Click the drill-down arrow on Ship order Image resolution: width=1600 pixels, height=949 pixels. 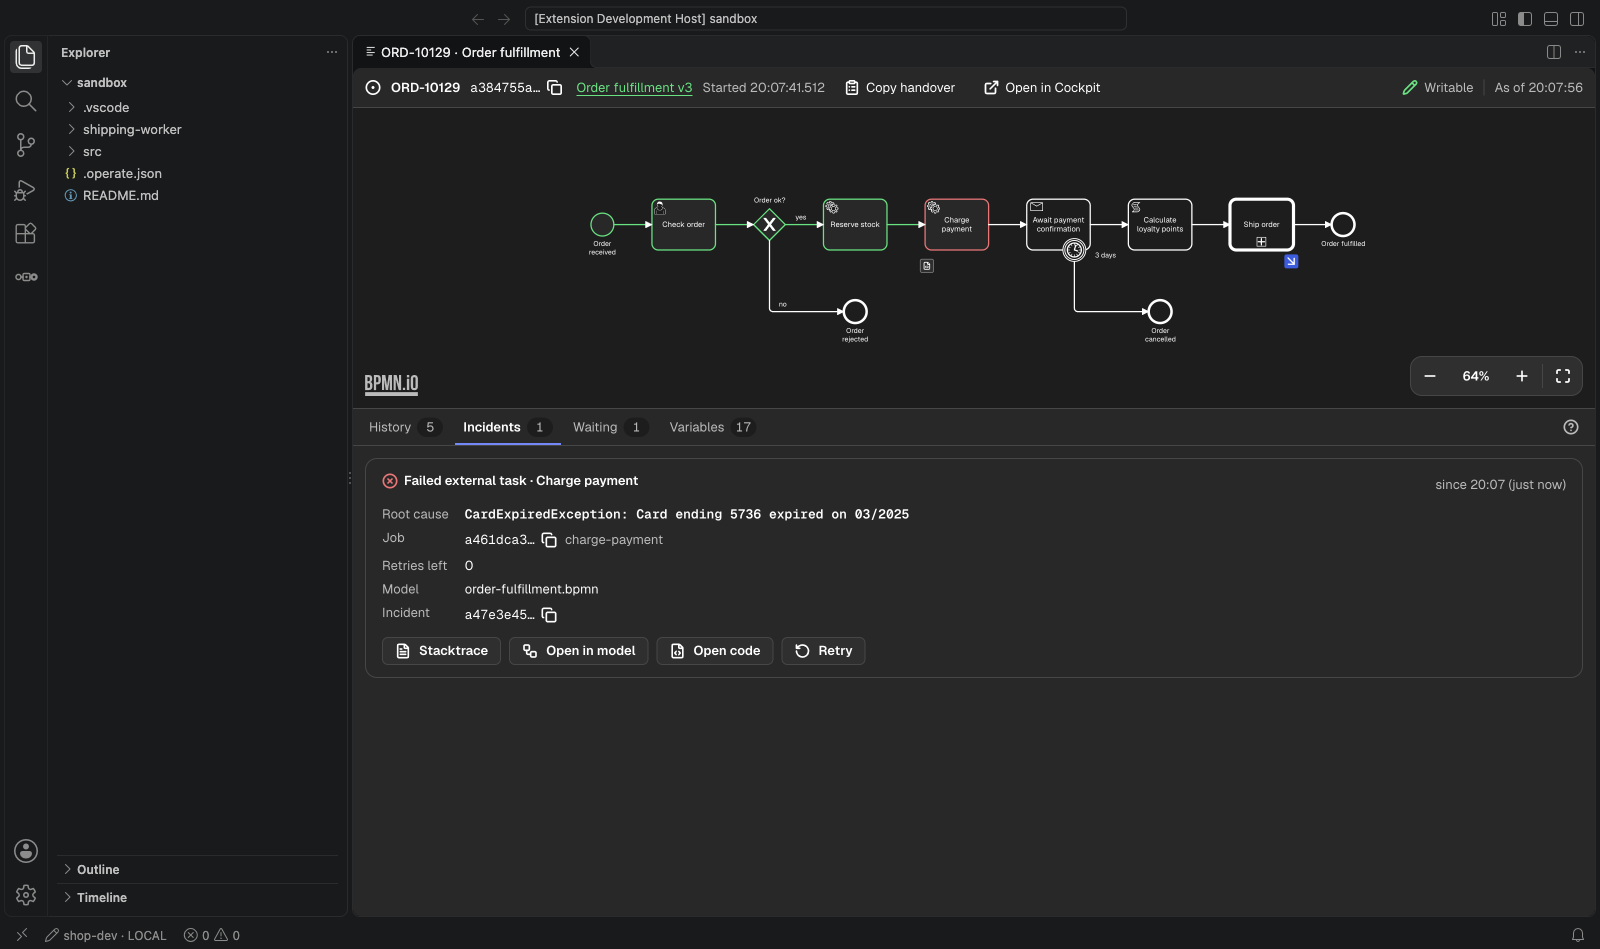(1291, 261)
